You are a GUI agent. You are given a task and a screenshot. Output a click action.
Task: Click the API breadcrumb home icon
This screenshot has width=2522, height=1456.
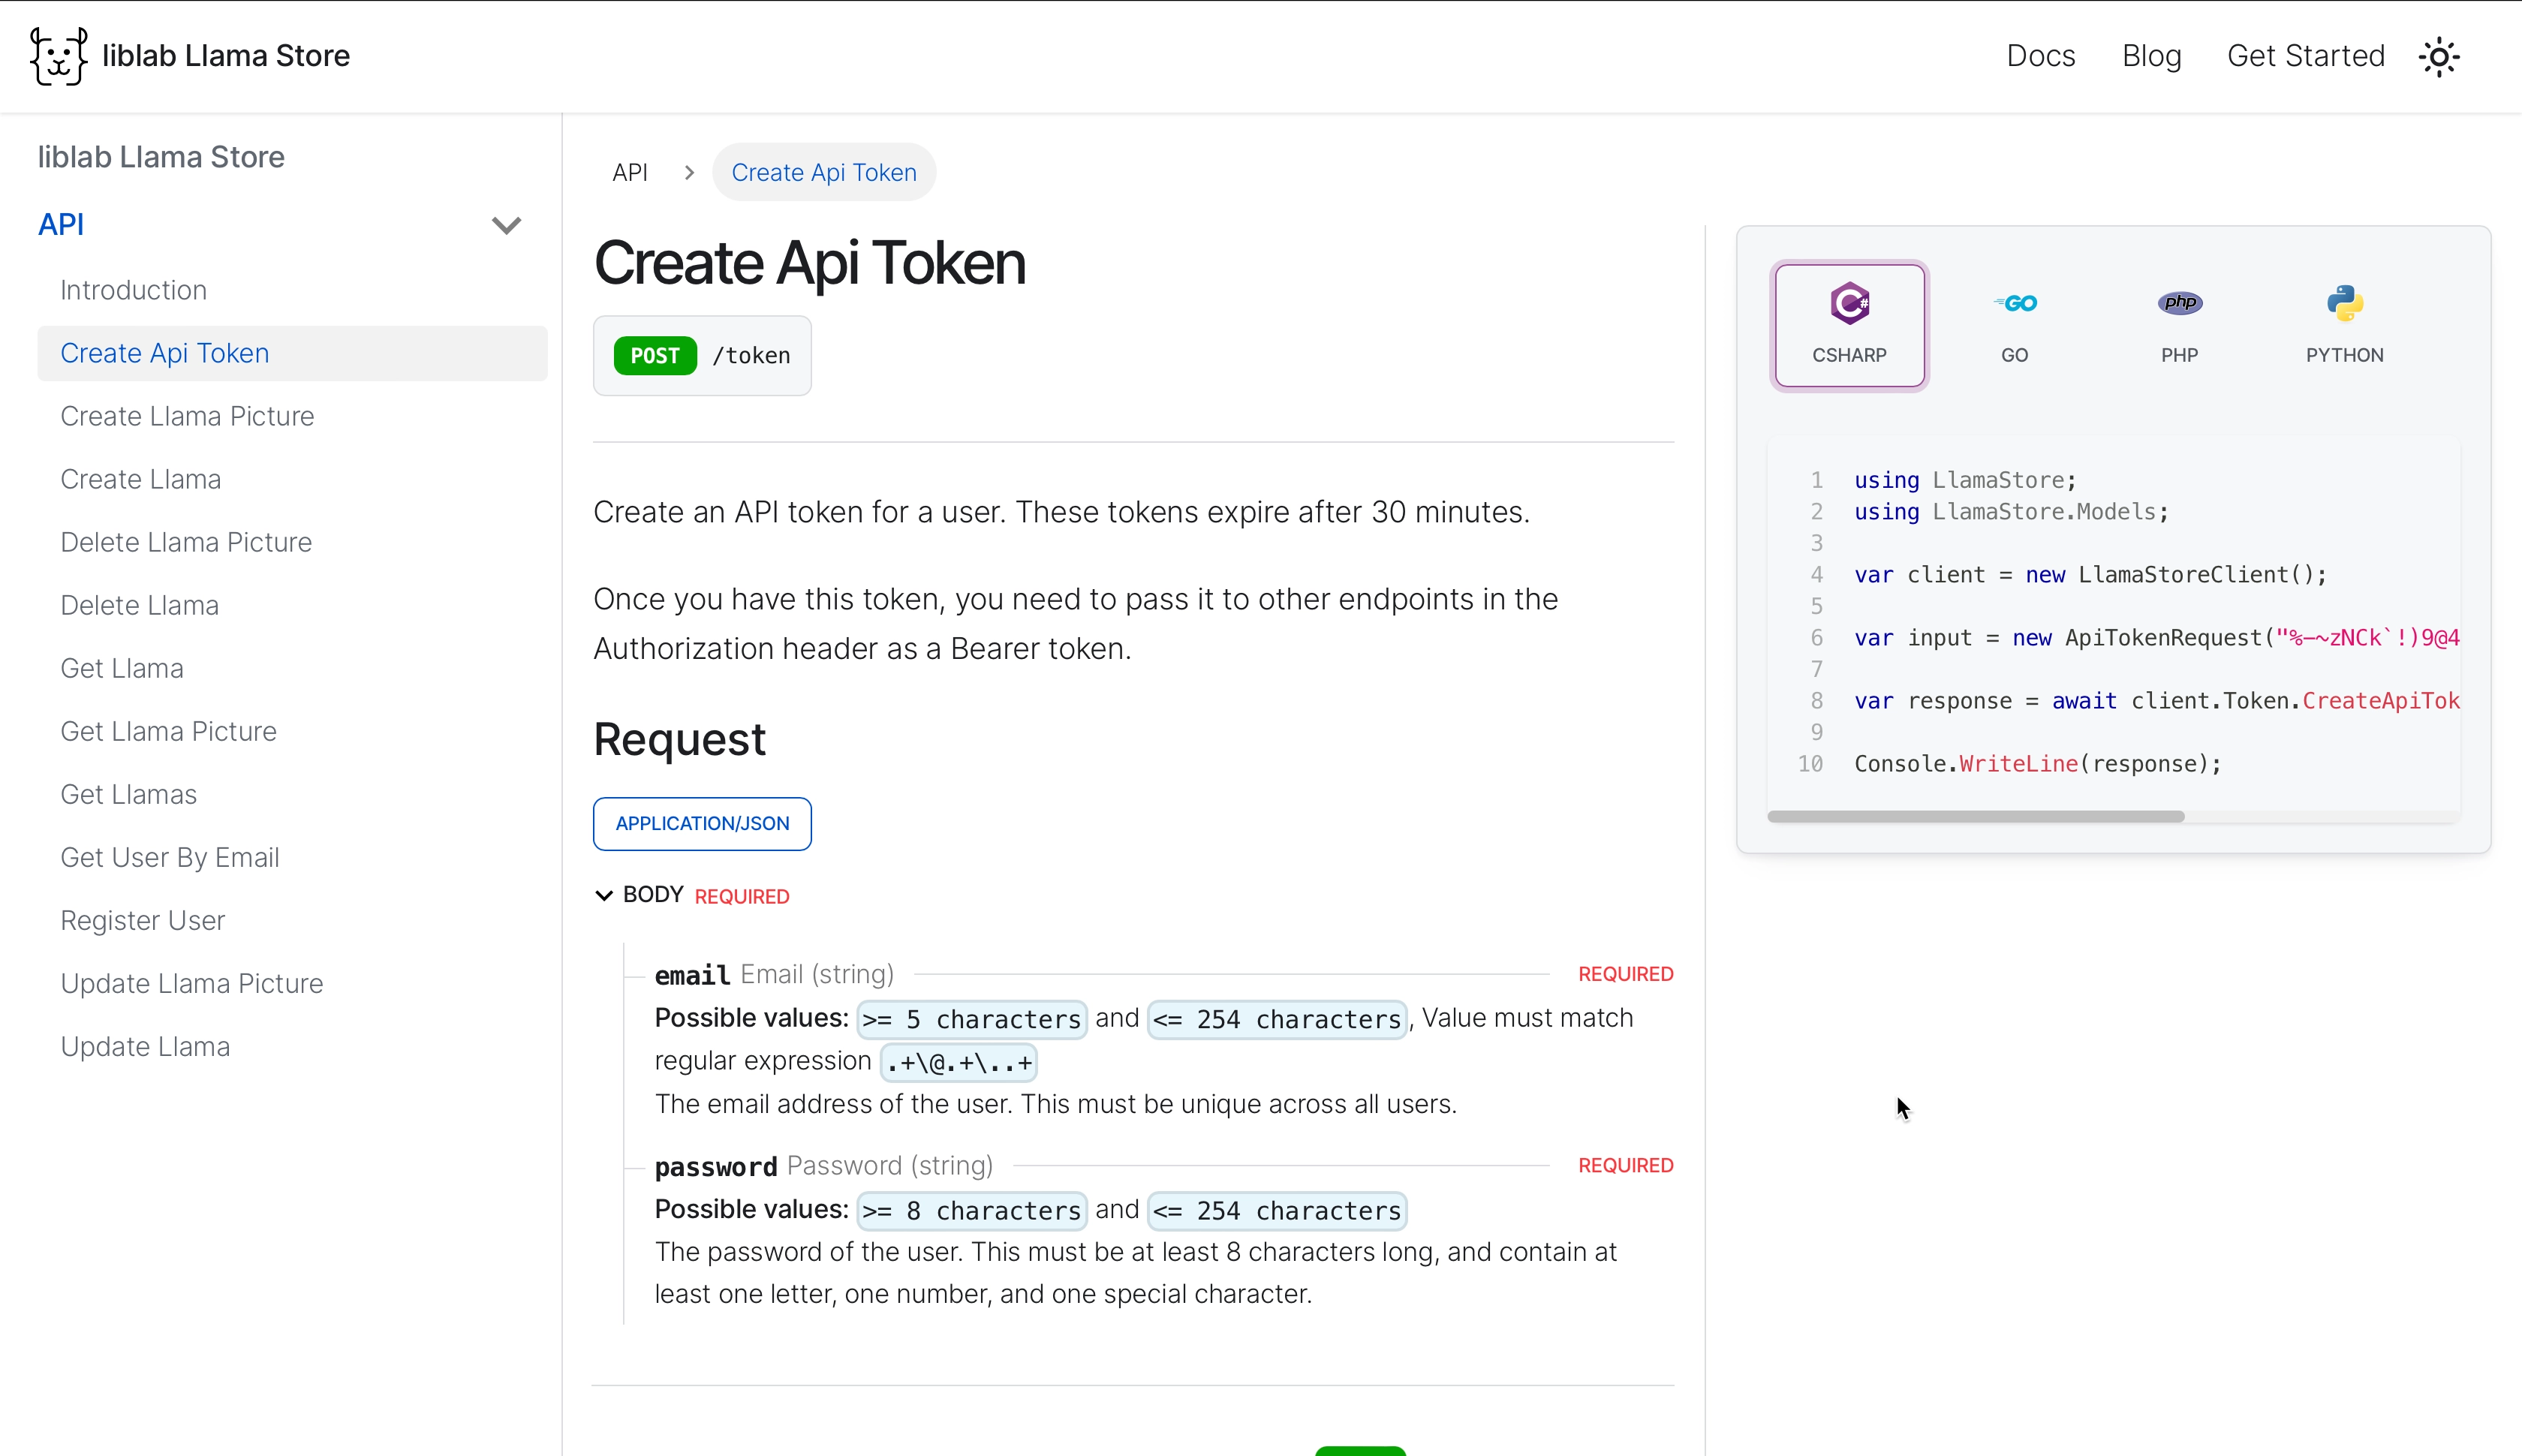[629, 172]
